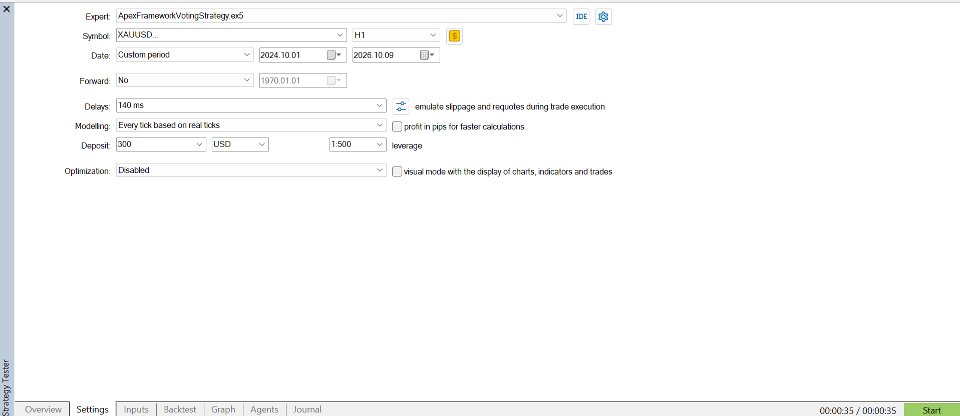Open symbol specification dollar icon
Screen dimensions: 960x416
[x=454, y=36]
